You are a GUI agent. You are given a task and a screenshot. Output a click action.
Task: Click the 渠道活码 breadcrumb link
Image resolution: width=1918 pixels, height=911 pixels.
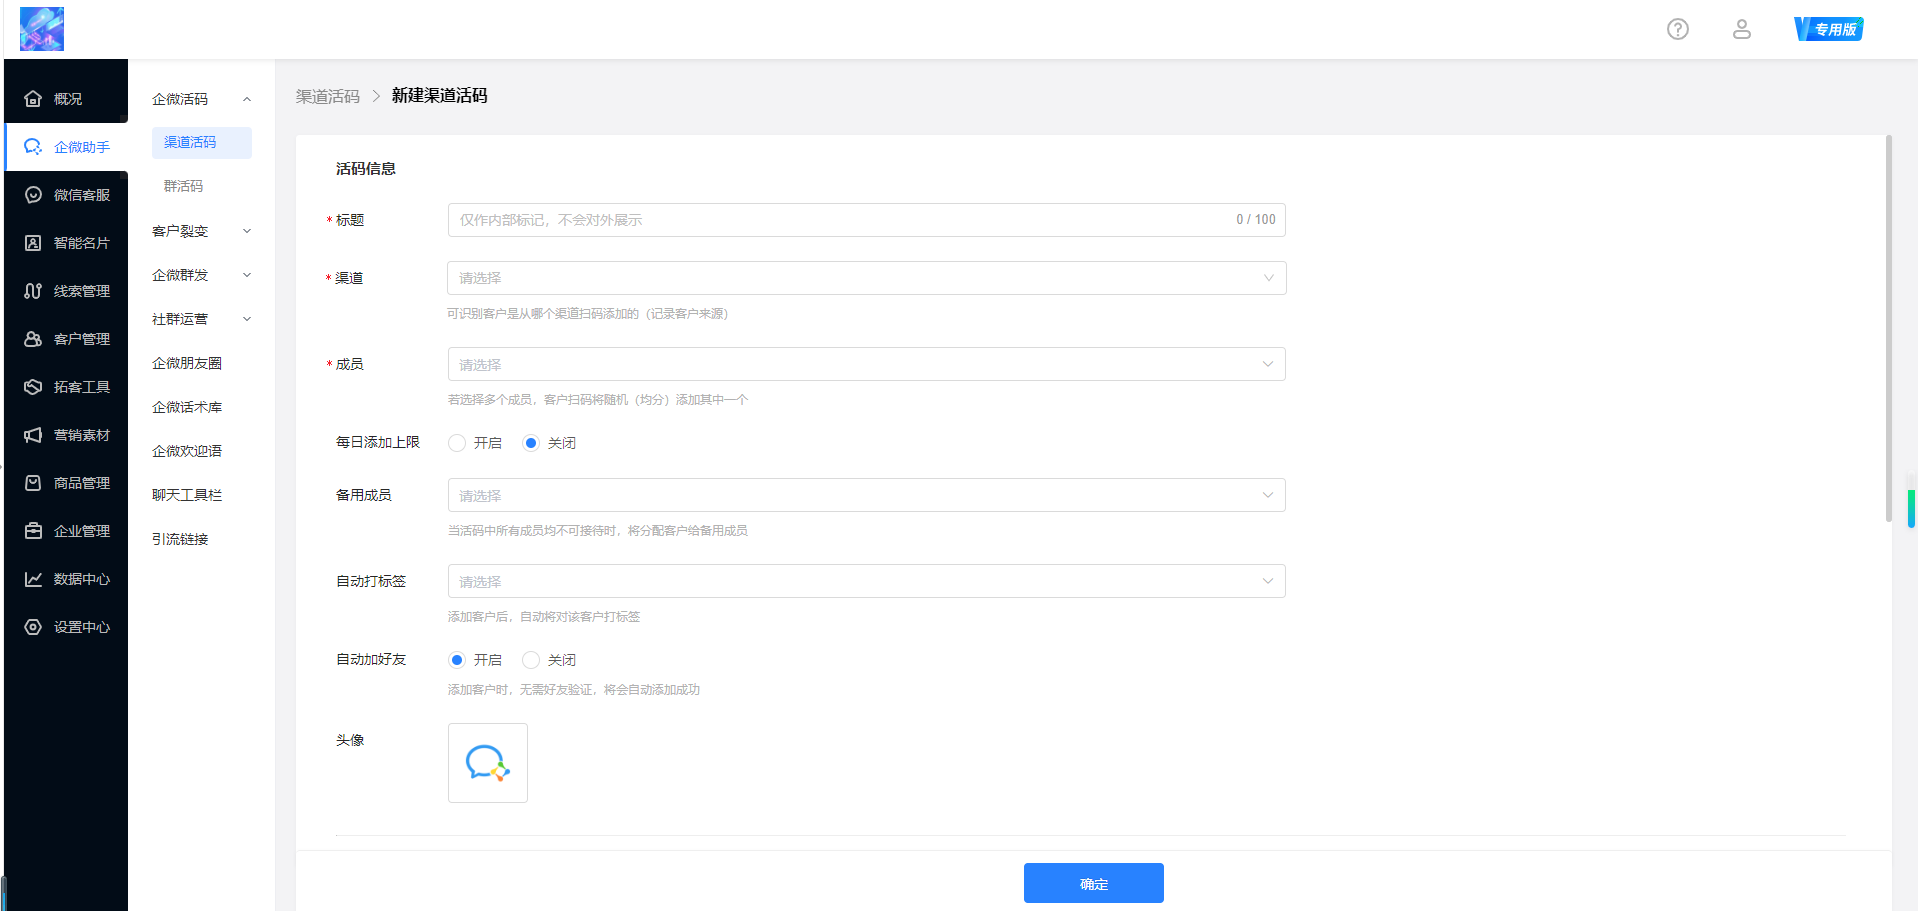point(328,96)
